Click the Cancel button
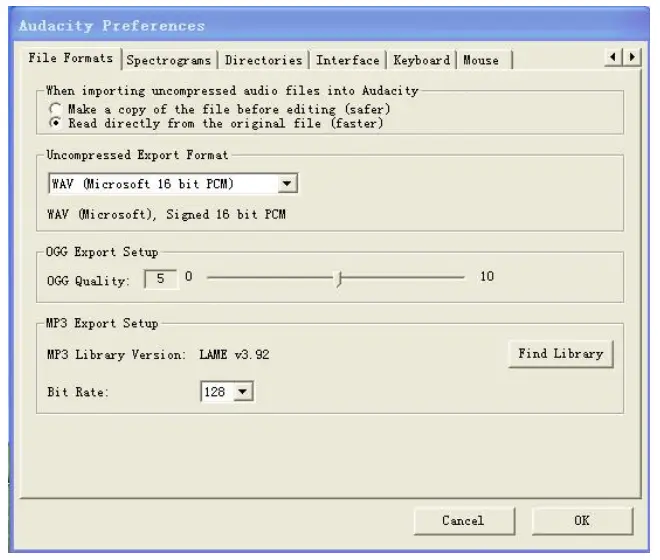This screenshot has width=660, height=560. 464,521
